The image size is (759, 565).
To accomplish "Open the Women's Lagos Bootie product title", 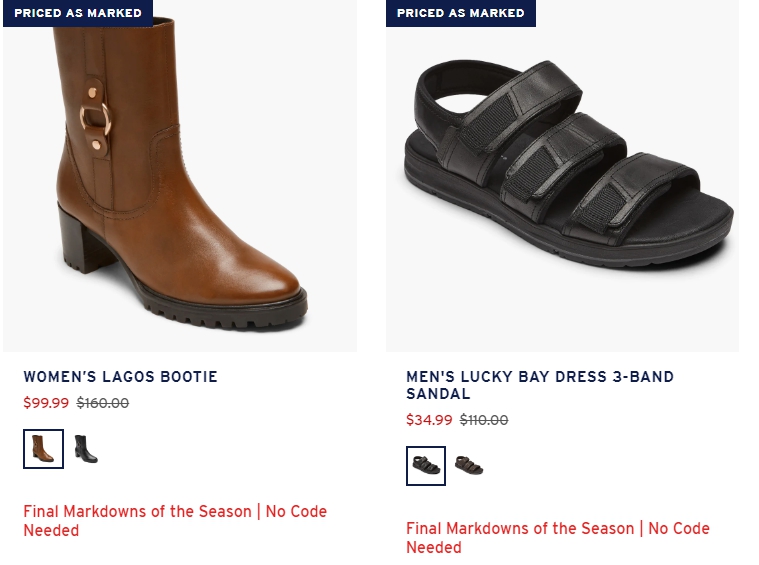I will [x=121, y=377].
